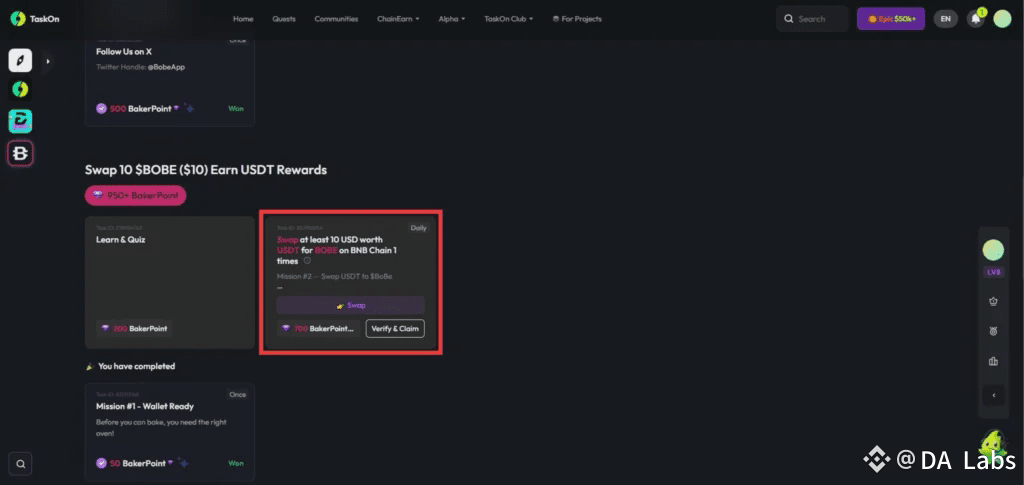1024x485 pixels.
Task: Click the BOBE link in the swap task
Action: [x=325, y=250]
